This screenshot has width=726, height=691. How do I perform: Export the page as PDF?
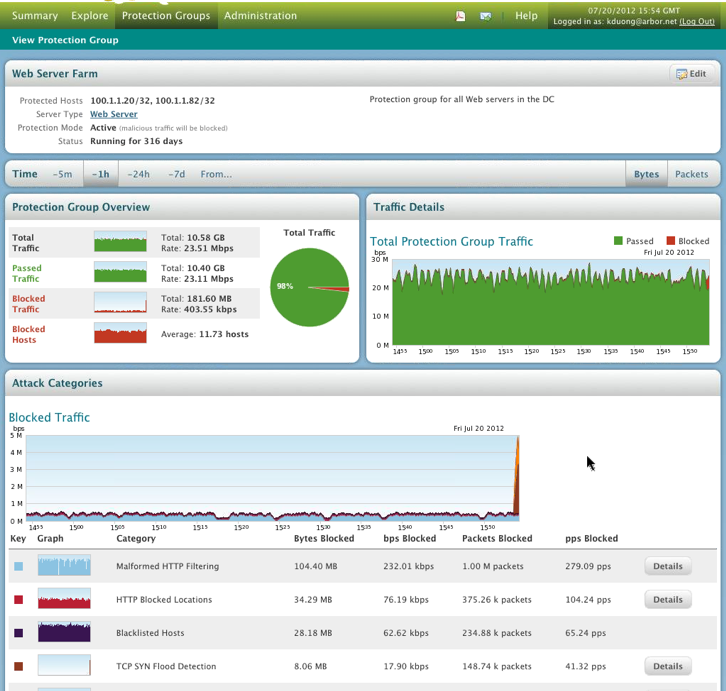[x=461, y=16]
